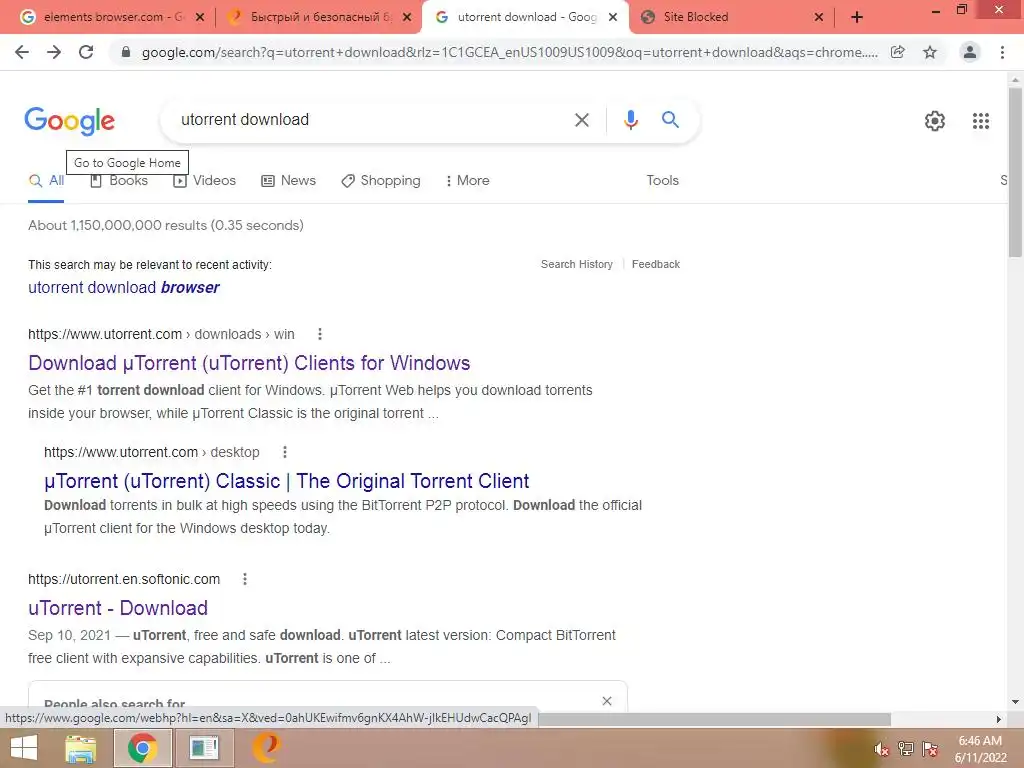
Task: Close the utorrent download tab
Action: [x=613, y=18]
